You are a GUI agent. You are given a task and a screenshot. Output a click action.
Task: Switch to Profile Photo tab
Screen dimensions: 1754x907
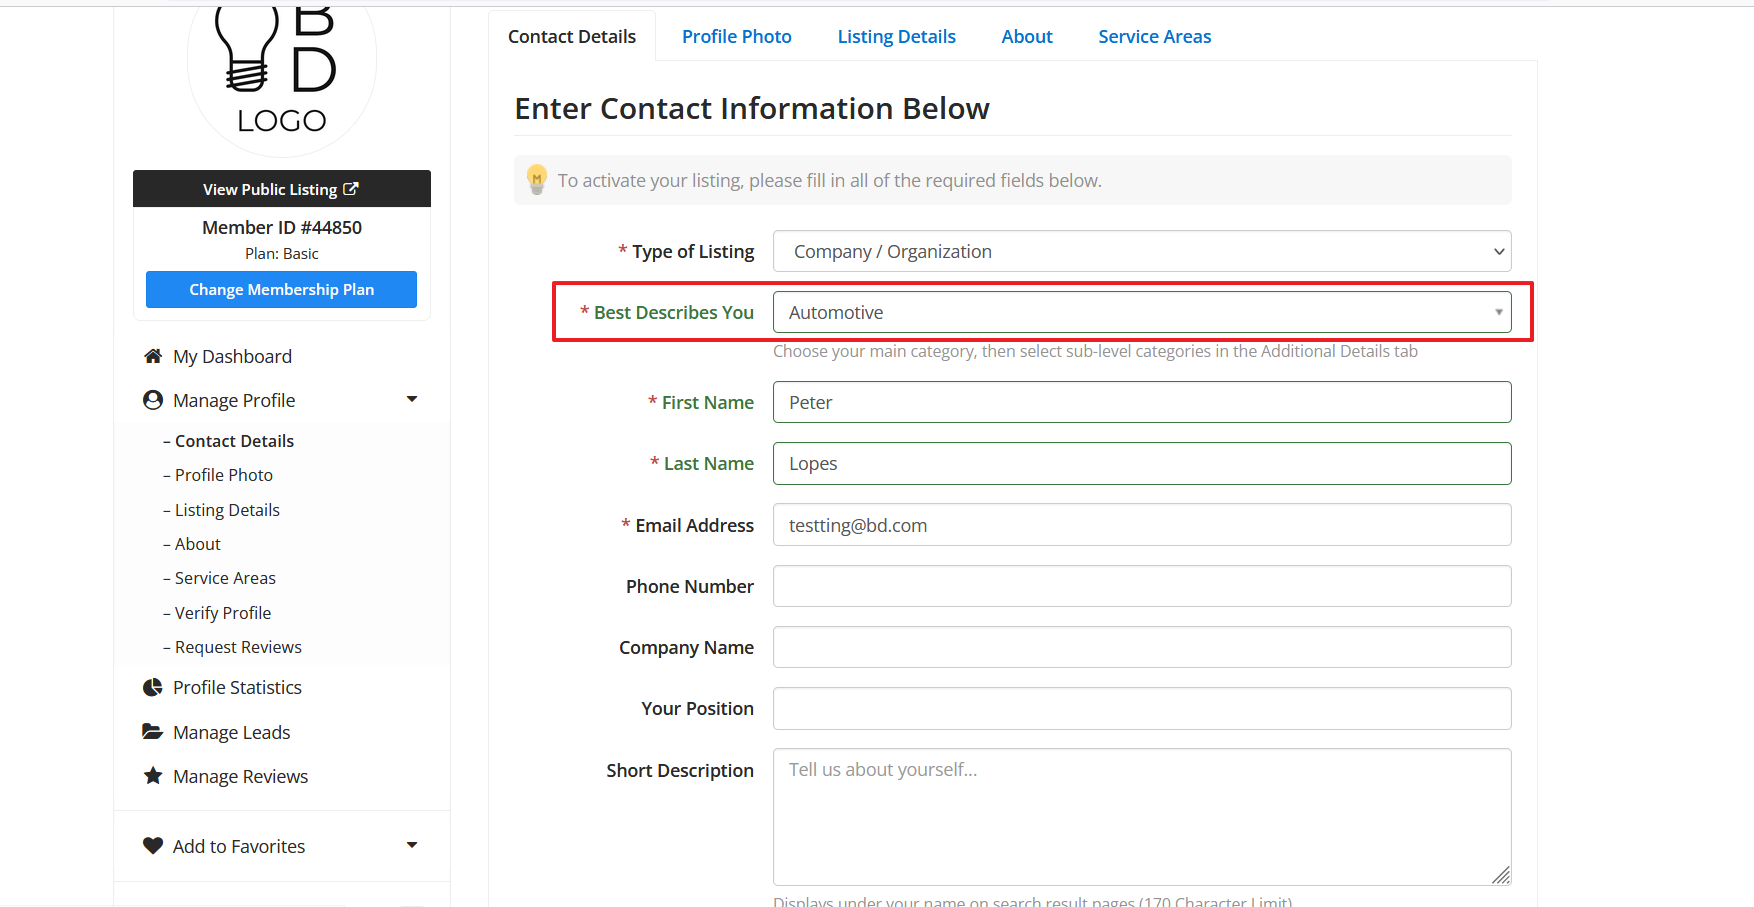(737, 37)
